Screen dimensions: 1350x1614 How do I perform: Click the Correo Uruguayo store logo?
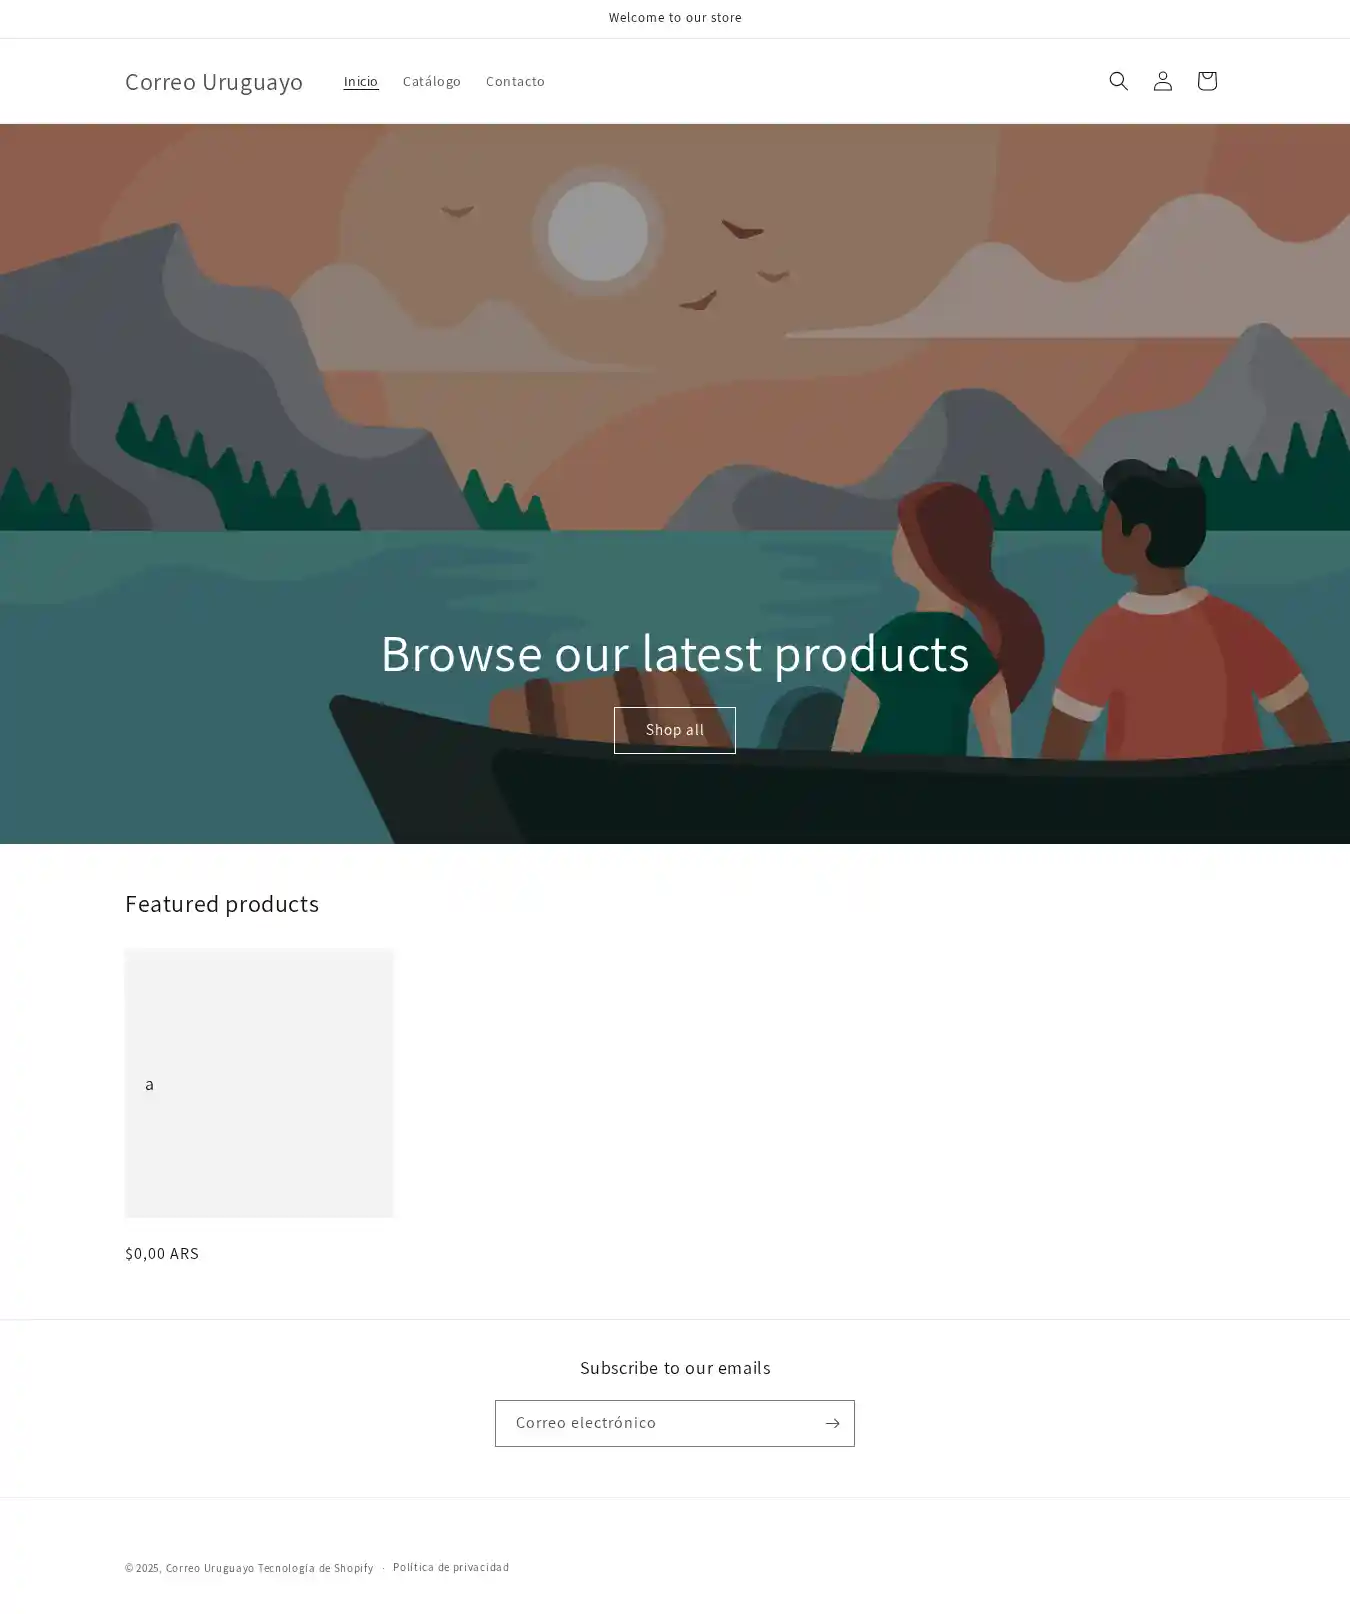214,81
